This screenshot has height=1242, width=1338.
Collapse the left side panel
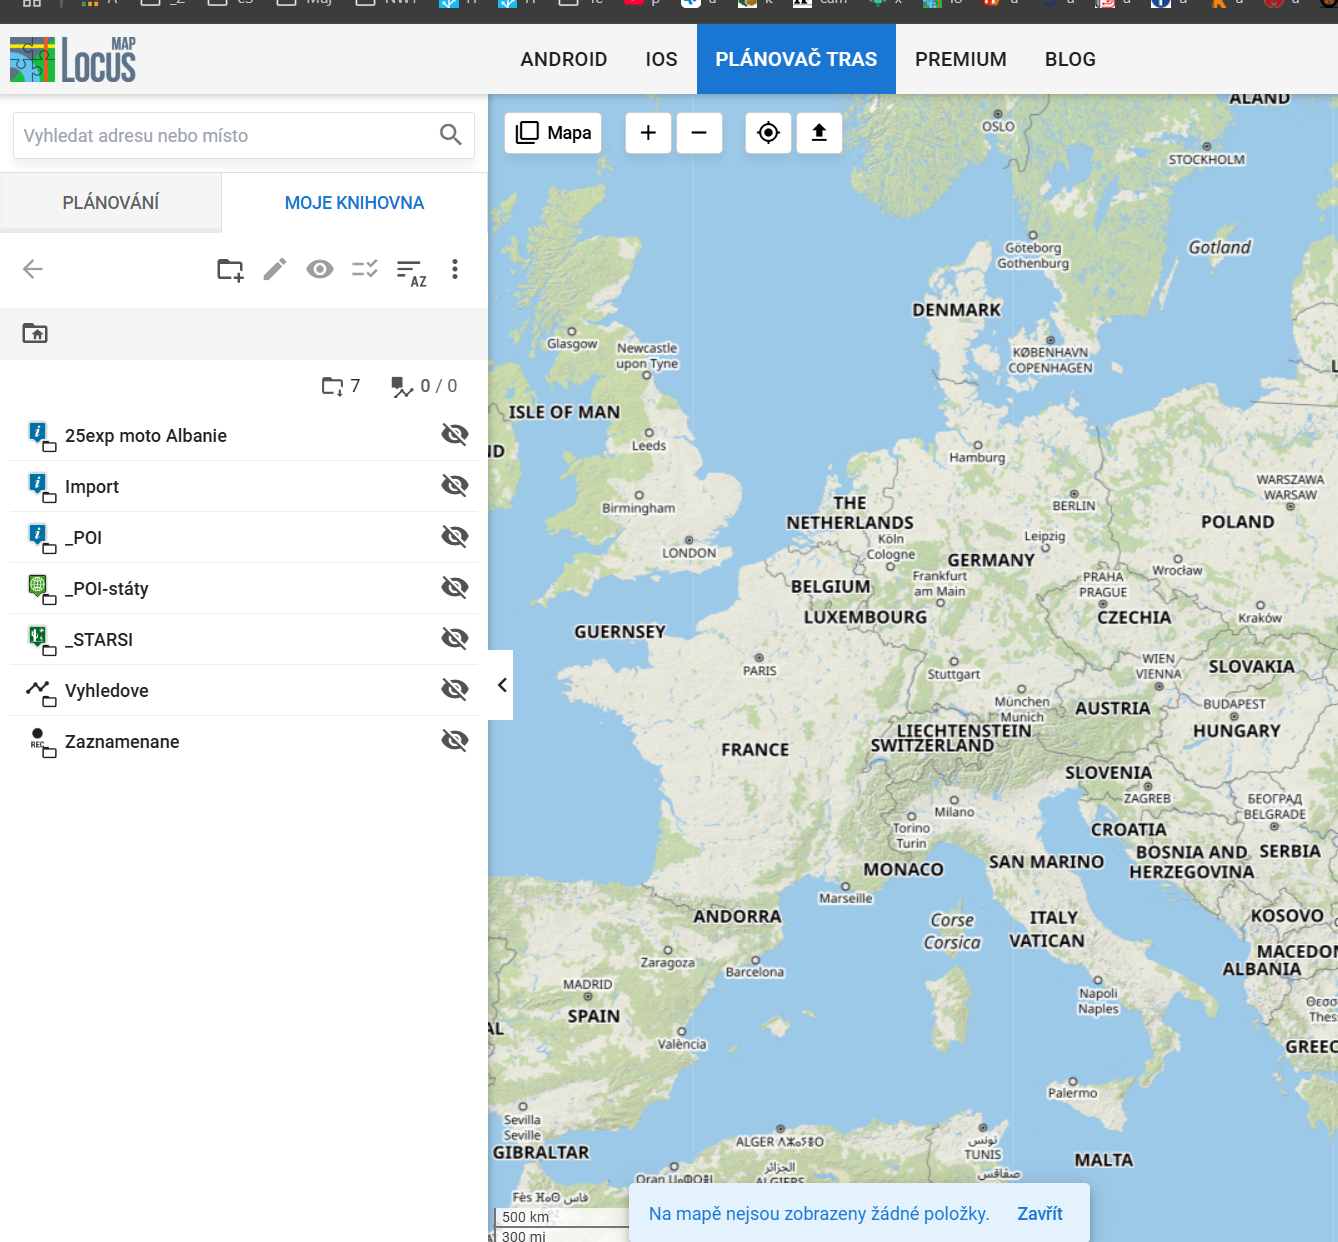[502, 685]
